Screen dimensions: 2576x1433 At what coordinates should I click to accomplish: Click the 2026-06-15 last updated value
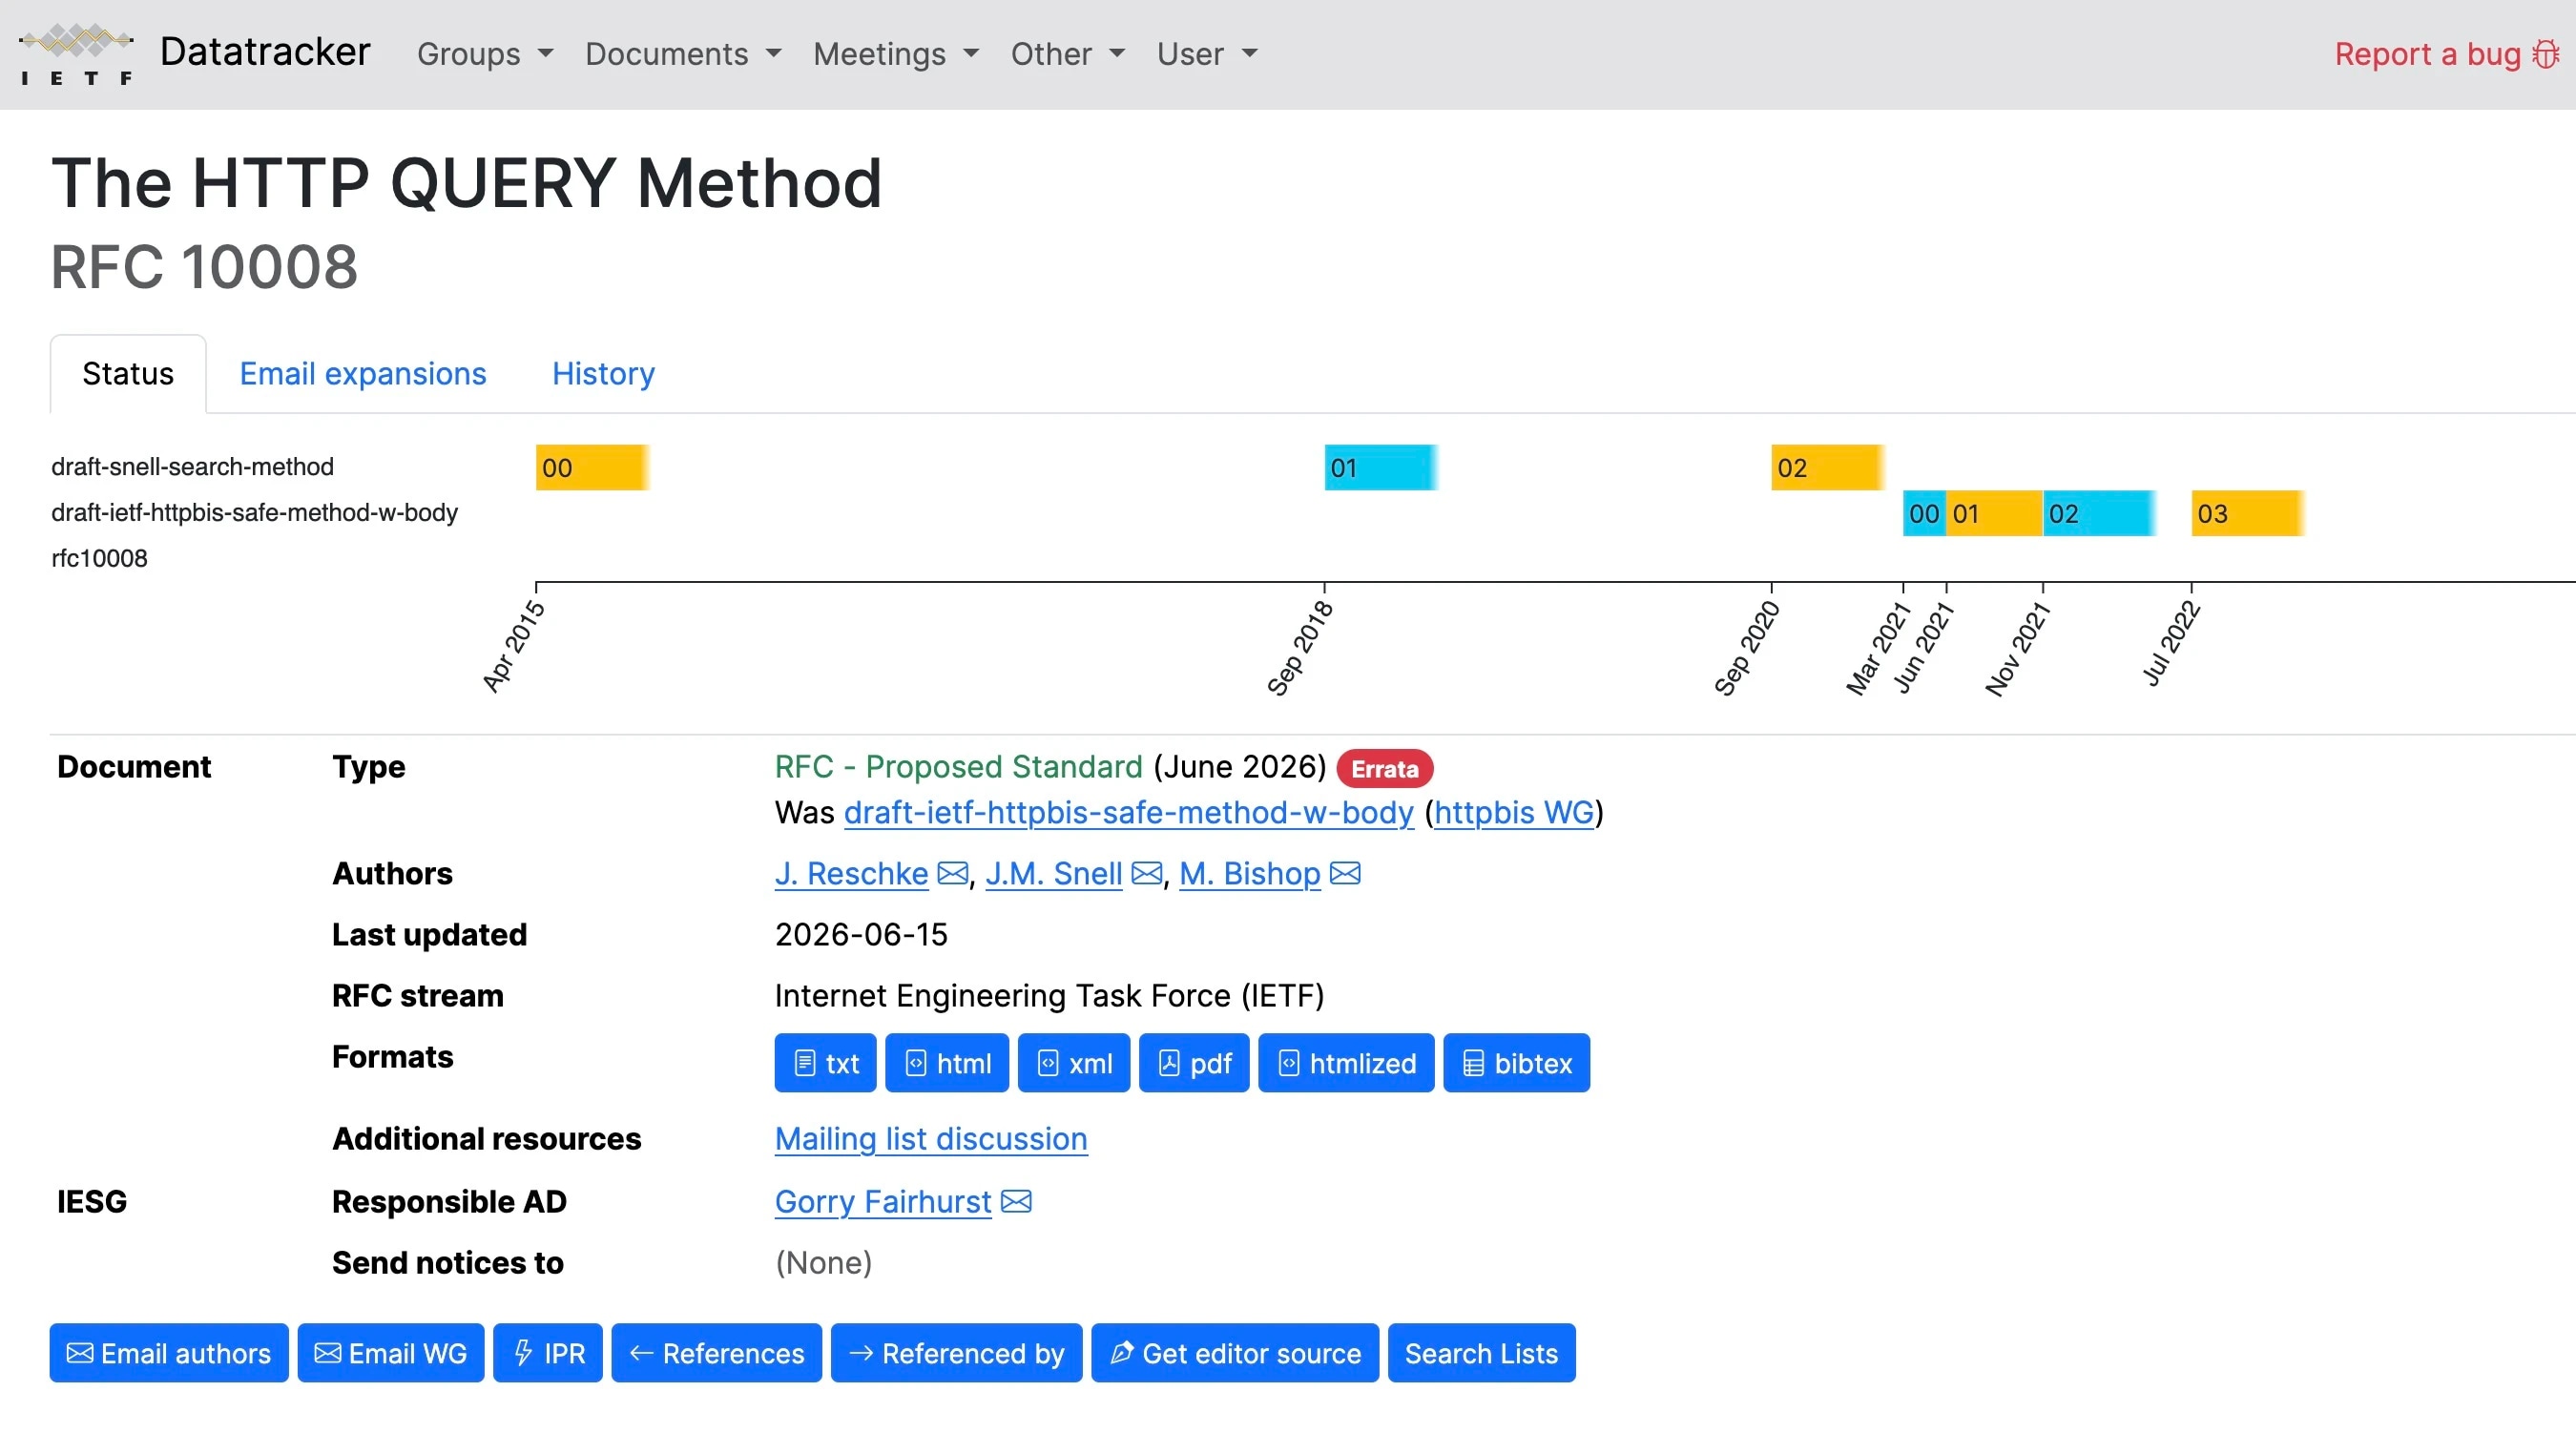point(861,935)
